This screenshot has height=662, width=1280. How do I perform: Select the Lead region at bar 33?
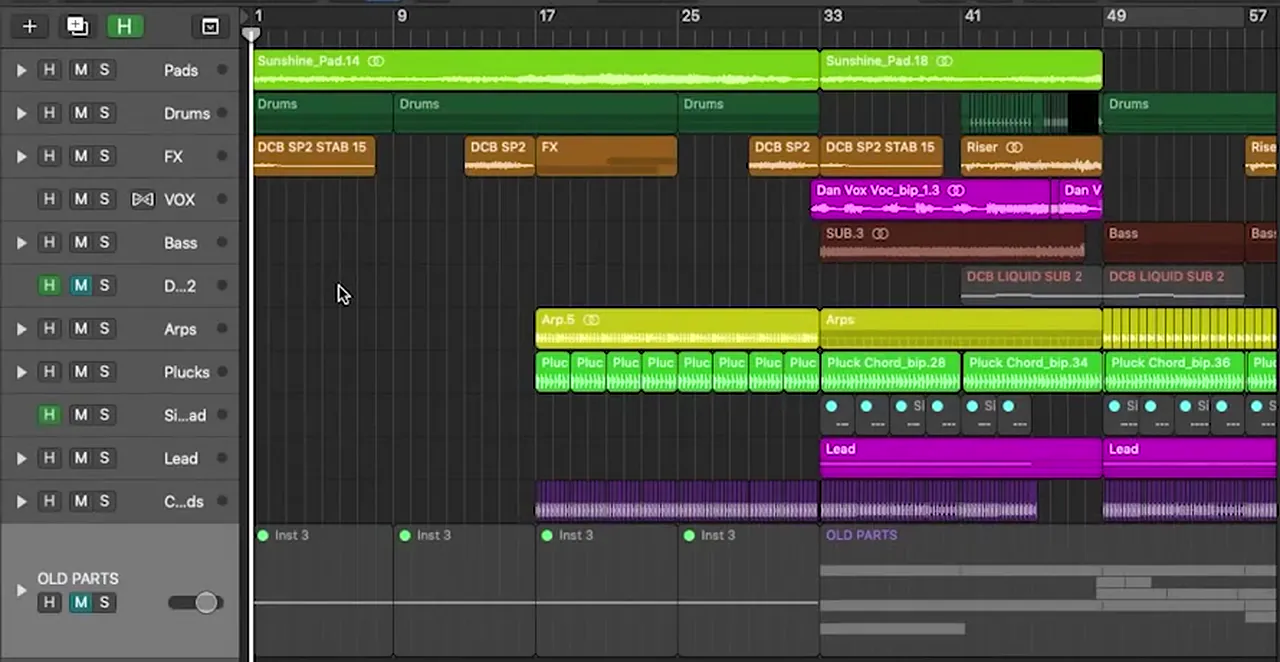[961, 457]
